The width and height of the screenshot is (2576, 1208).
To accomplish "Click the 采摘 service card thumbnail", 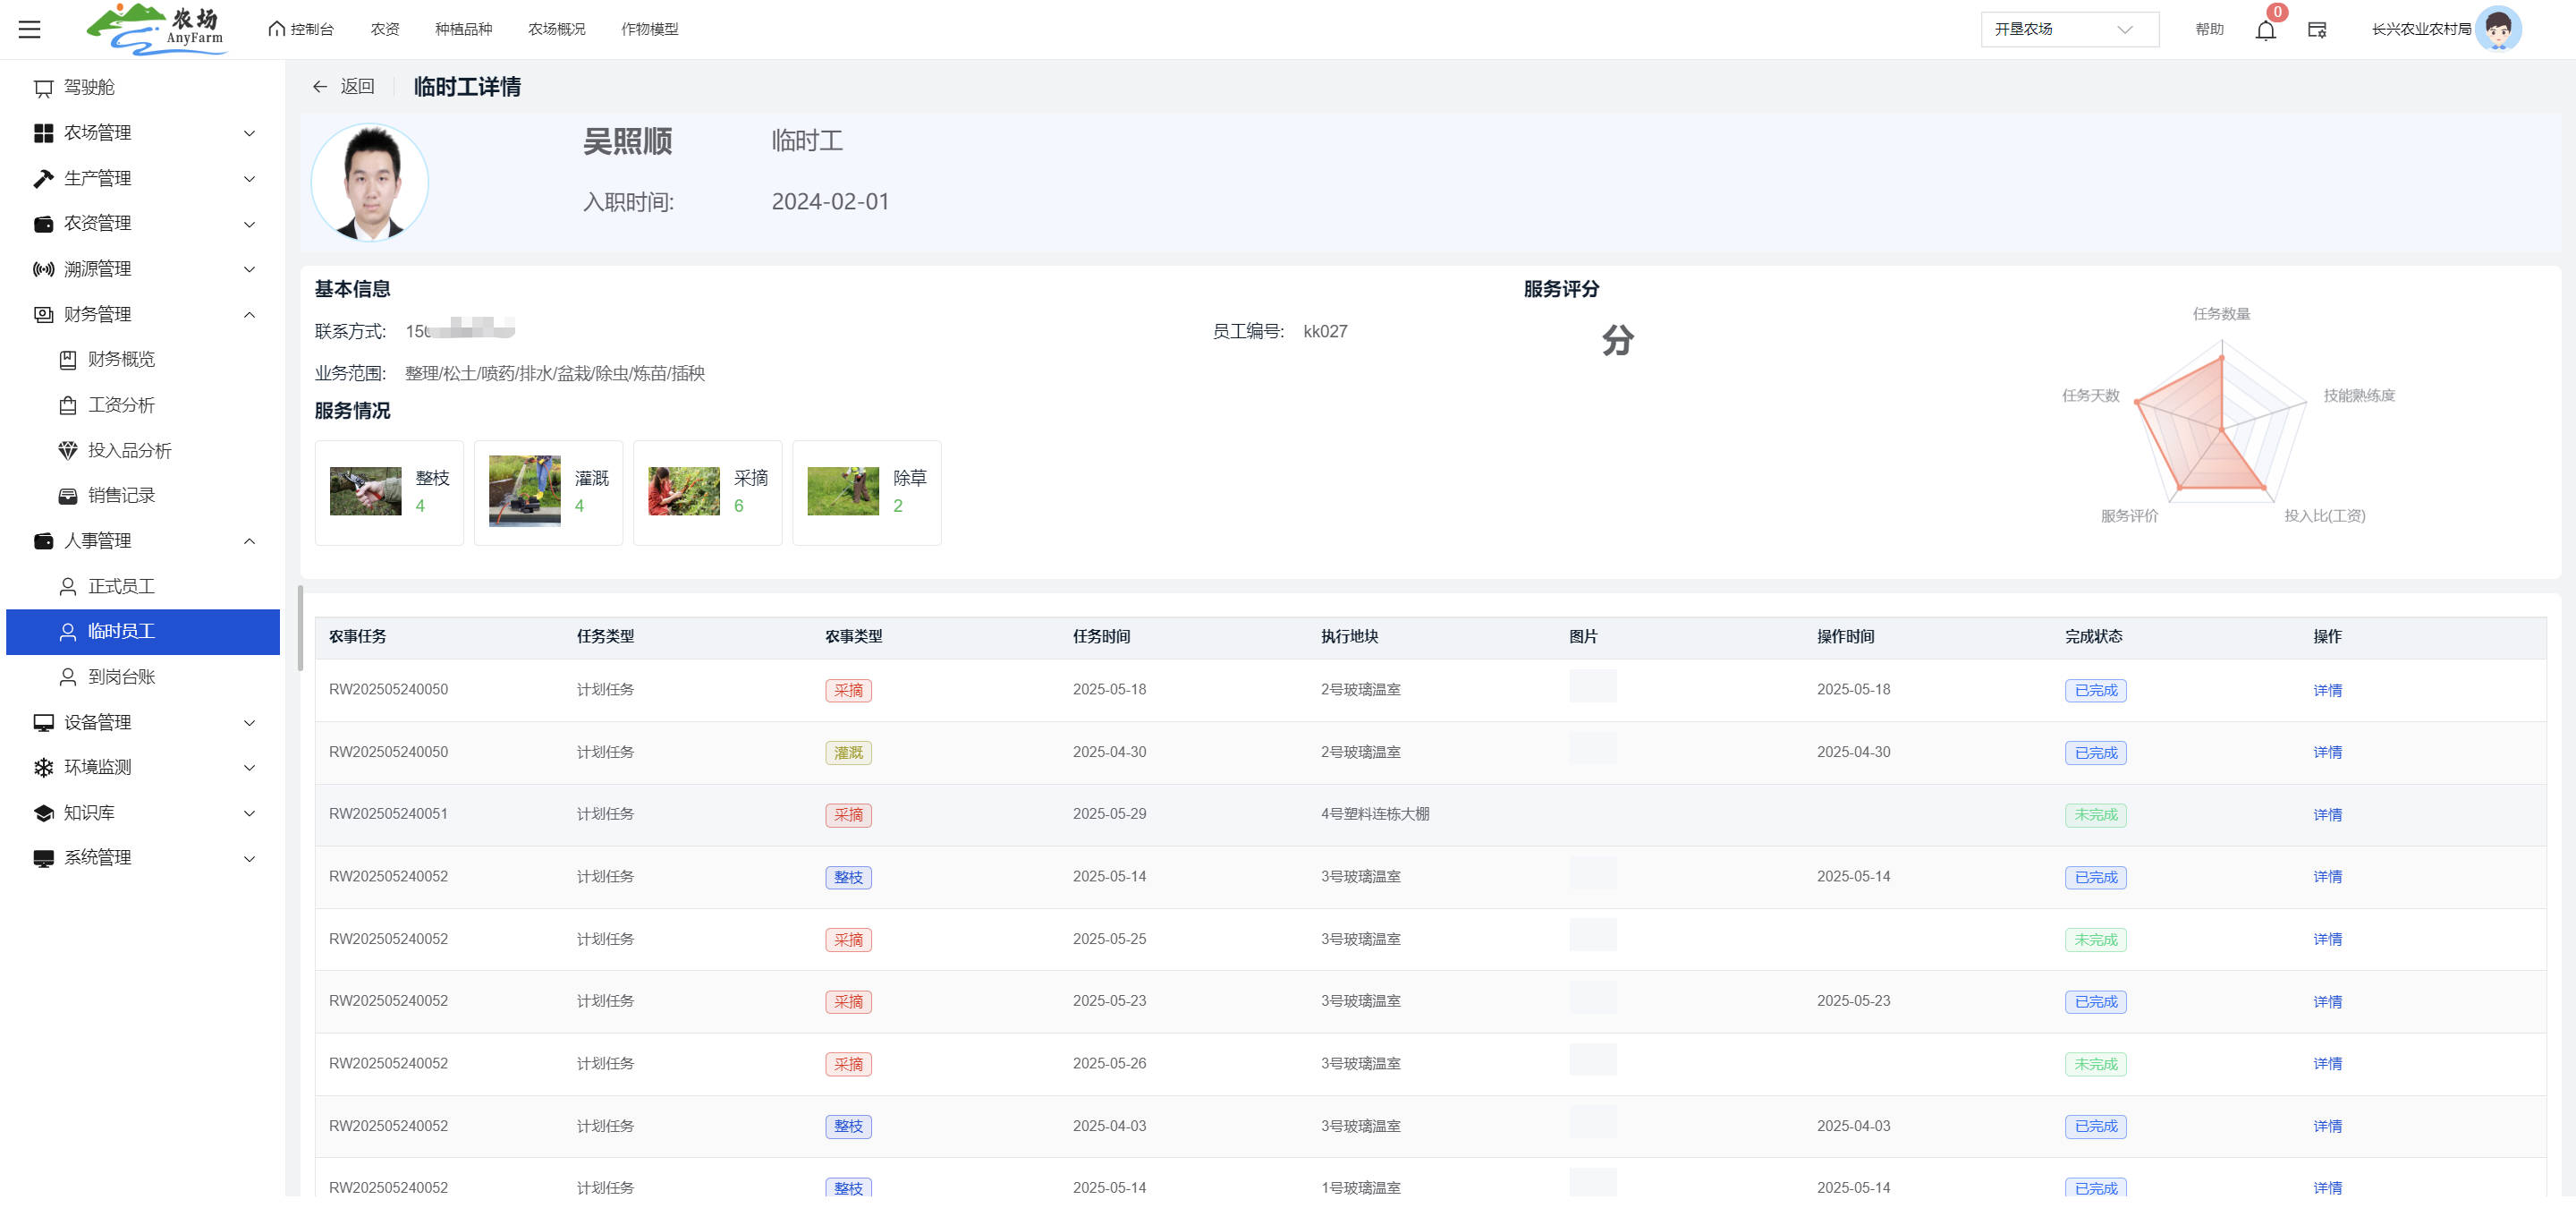I will (683, 491).
